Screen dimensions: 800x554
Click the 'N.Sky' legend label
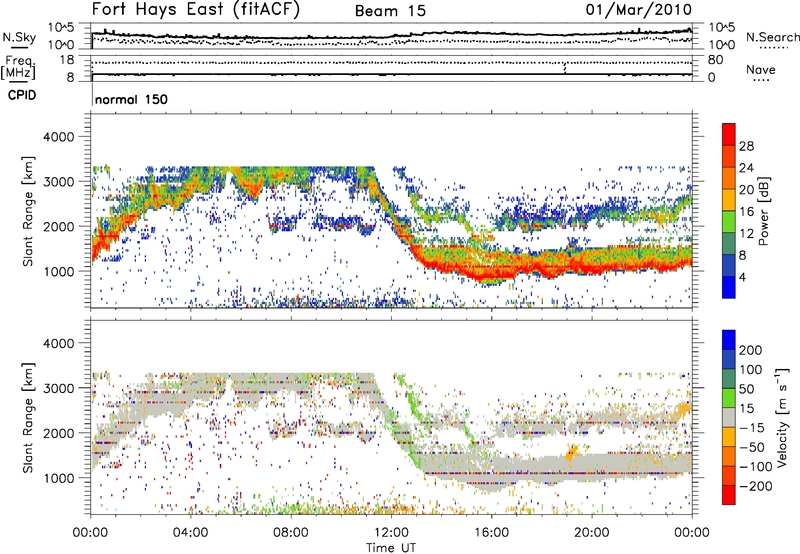[19, 37]
